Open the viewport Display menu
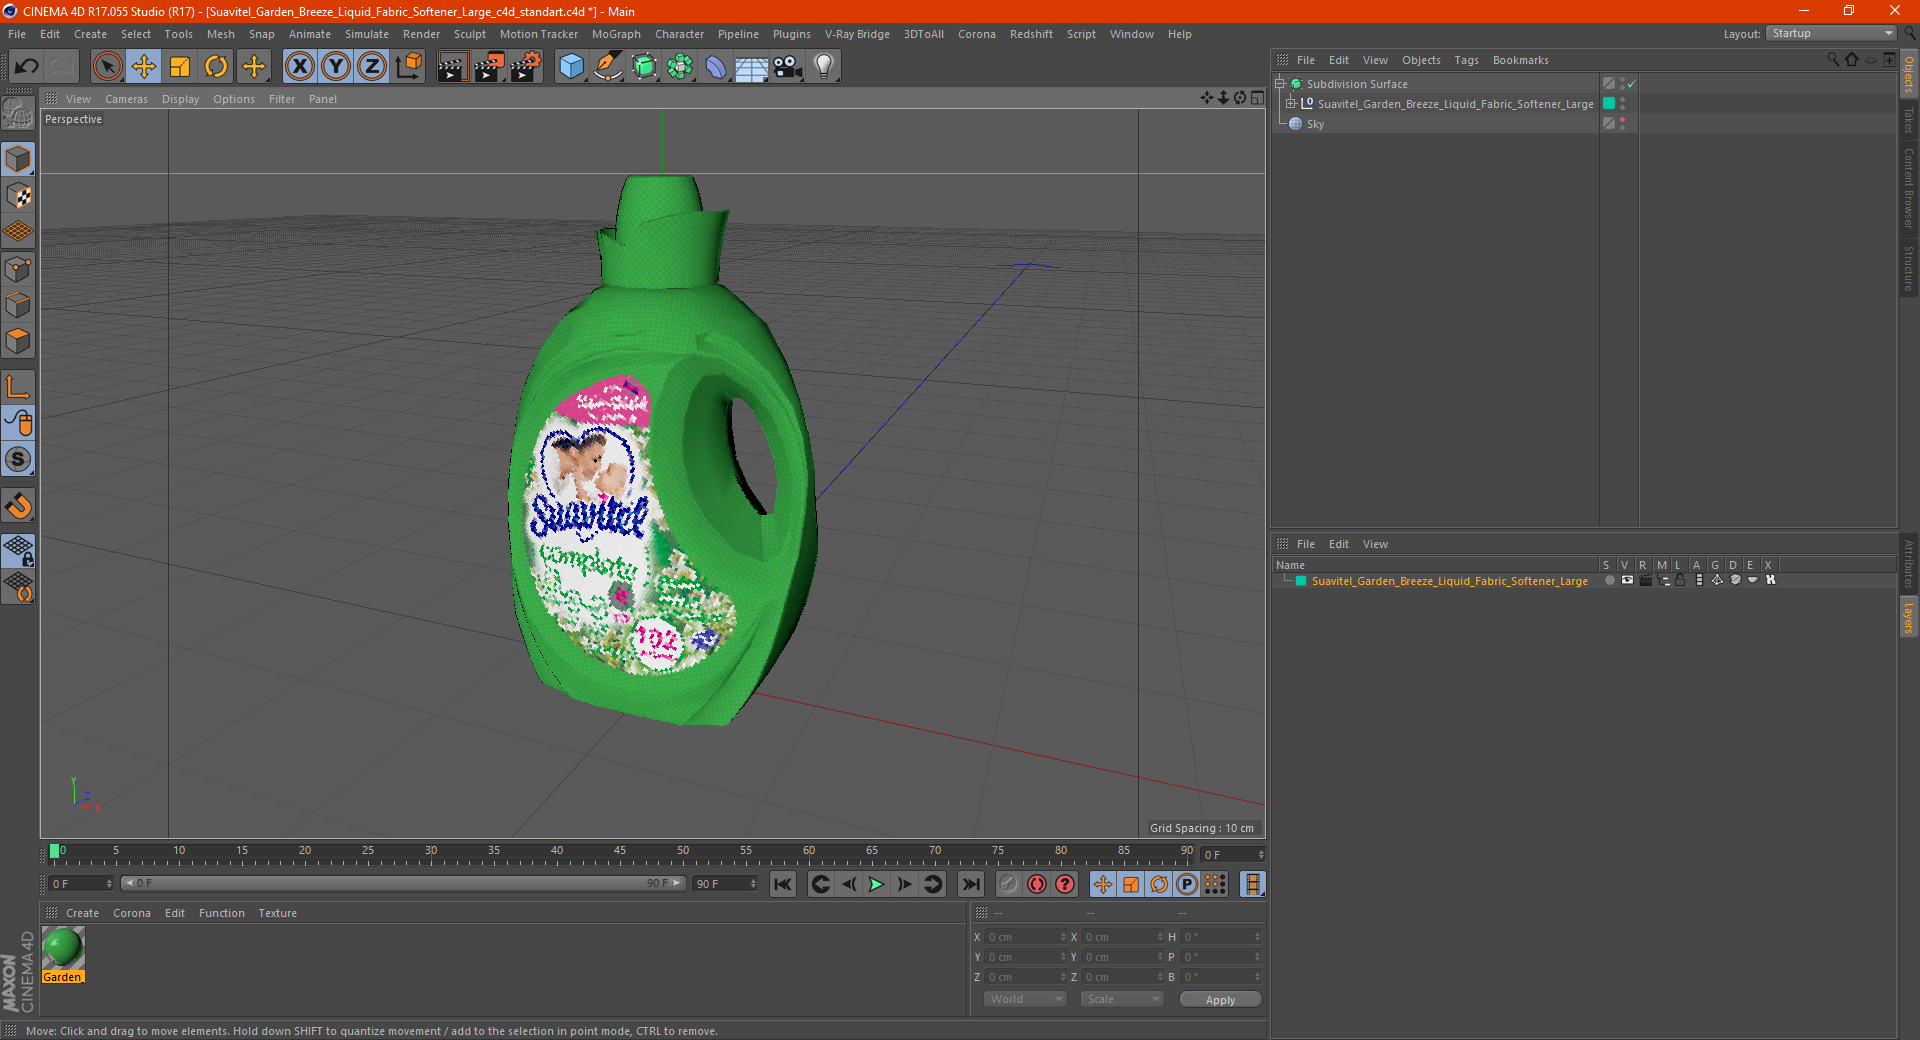The height and width of the screenshot is (1040, 1920). coord(180,99)
